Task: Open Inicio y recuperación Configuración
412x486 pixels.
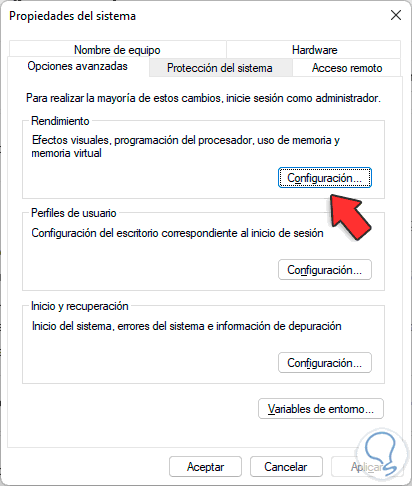Action: pyautogui.click(x=325, y=363)
